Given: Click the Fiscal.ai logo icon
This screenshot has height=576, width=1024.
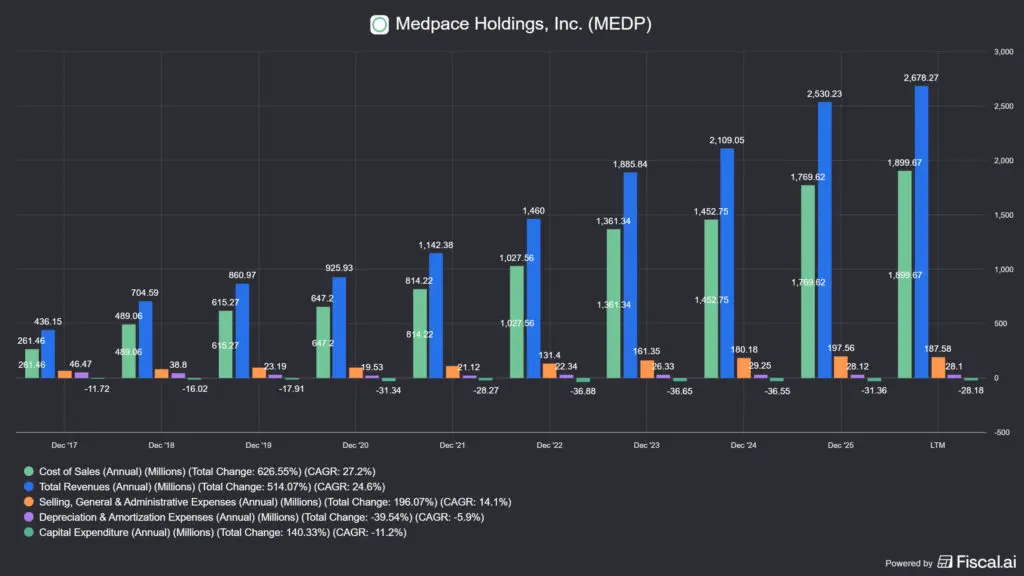Looking at the screenshot, I should [945, 562].
